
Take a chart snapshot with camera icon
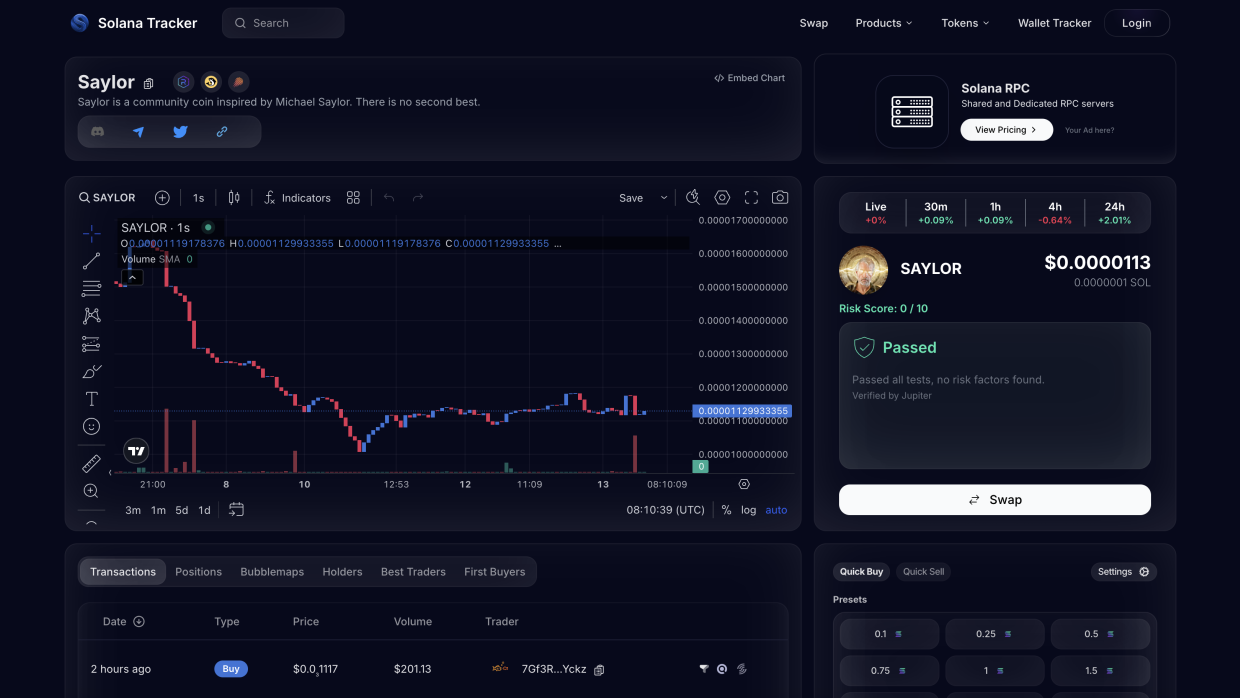780,198
